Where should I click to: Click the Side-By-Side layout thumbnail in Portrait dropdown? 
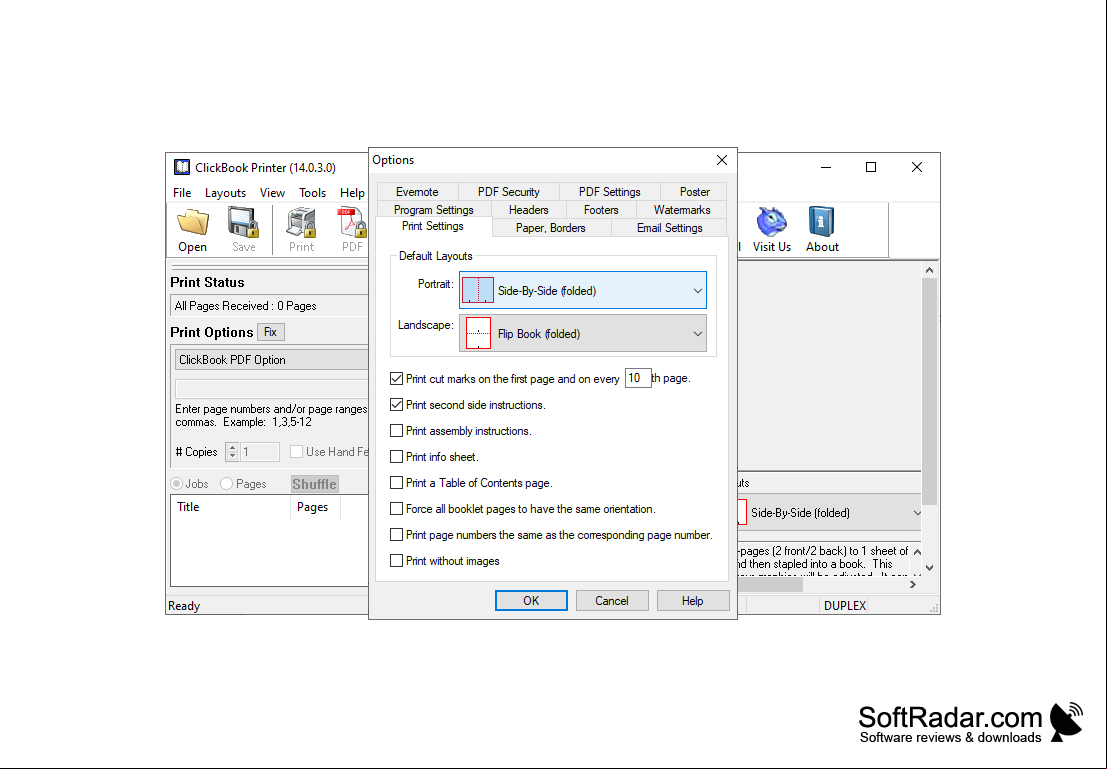tap(478, 290)
